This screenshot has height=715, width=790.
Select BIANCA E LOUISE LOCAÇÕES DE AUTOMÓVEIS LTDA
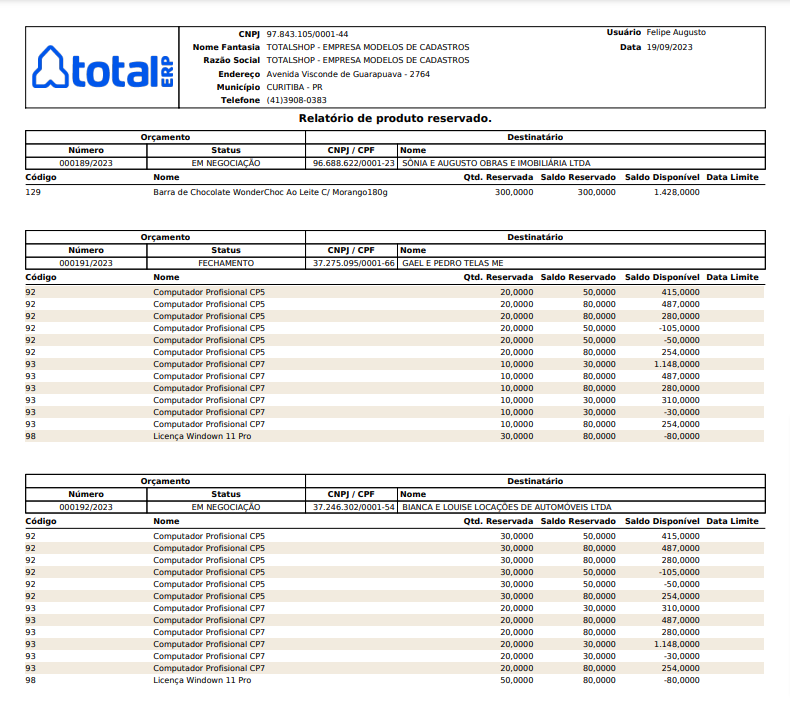507,507
